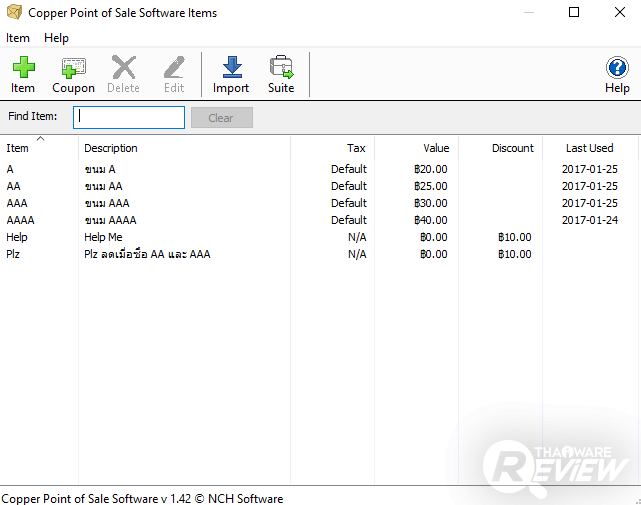Select the row for item A

pyautogui.click(x=319, y=169)
